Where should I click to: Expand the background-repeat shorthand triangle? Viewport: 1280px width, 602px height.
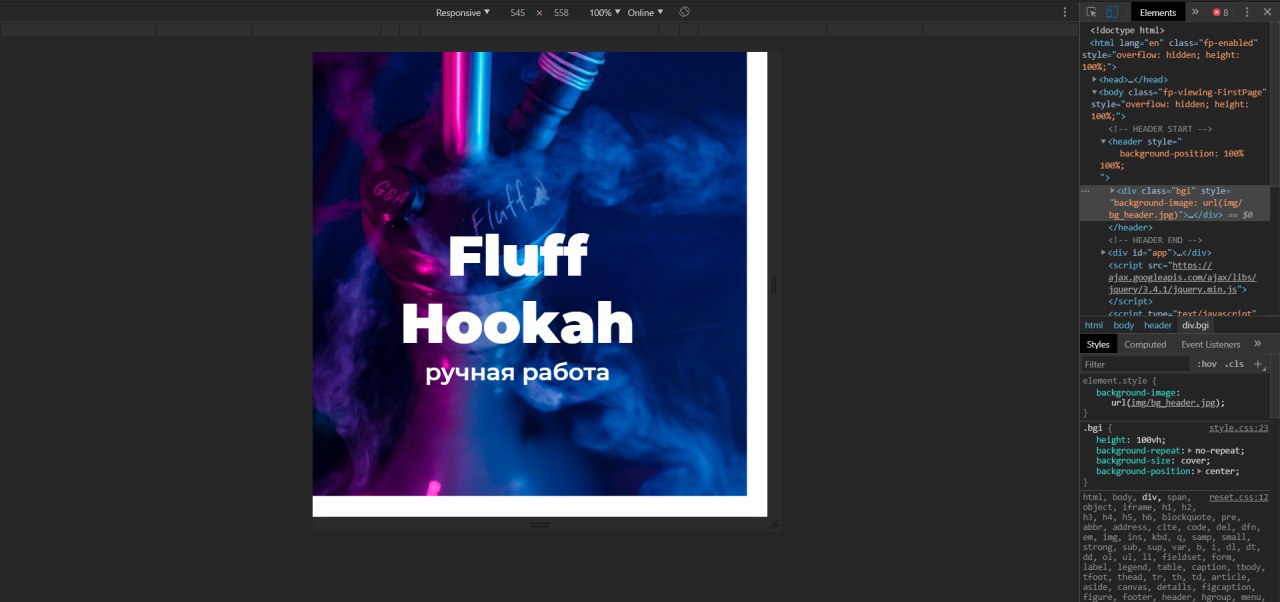point(1188,451)
